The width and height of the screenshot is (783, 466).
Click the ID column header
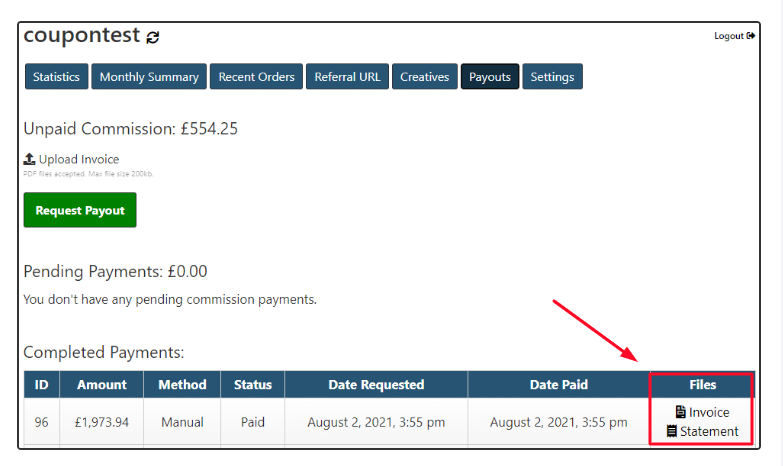(x=41, y=385)
